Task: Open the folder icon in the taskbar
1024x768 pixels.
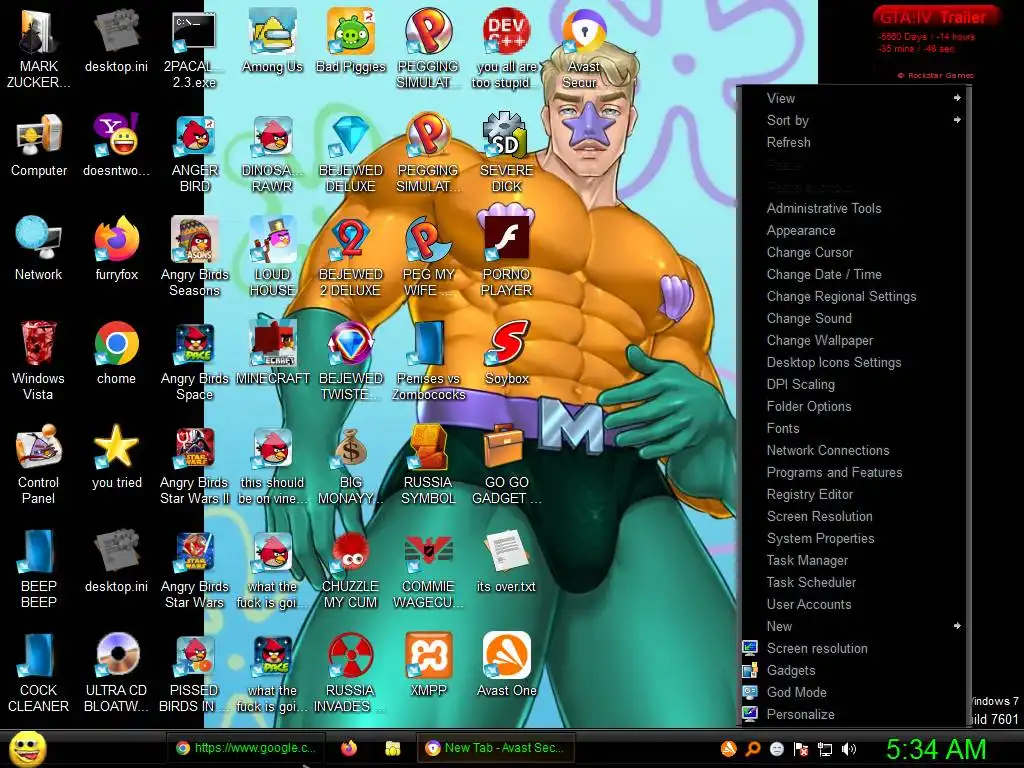Action: 392,748
